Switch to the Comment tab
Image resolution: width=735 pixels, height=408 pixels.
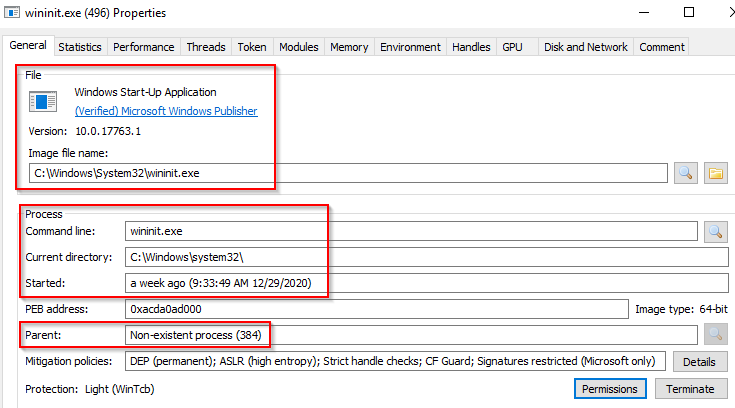[x=662, y=47]
